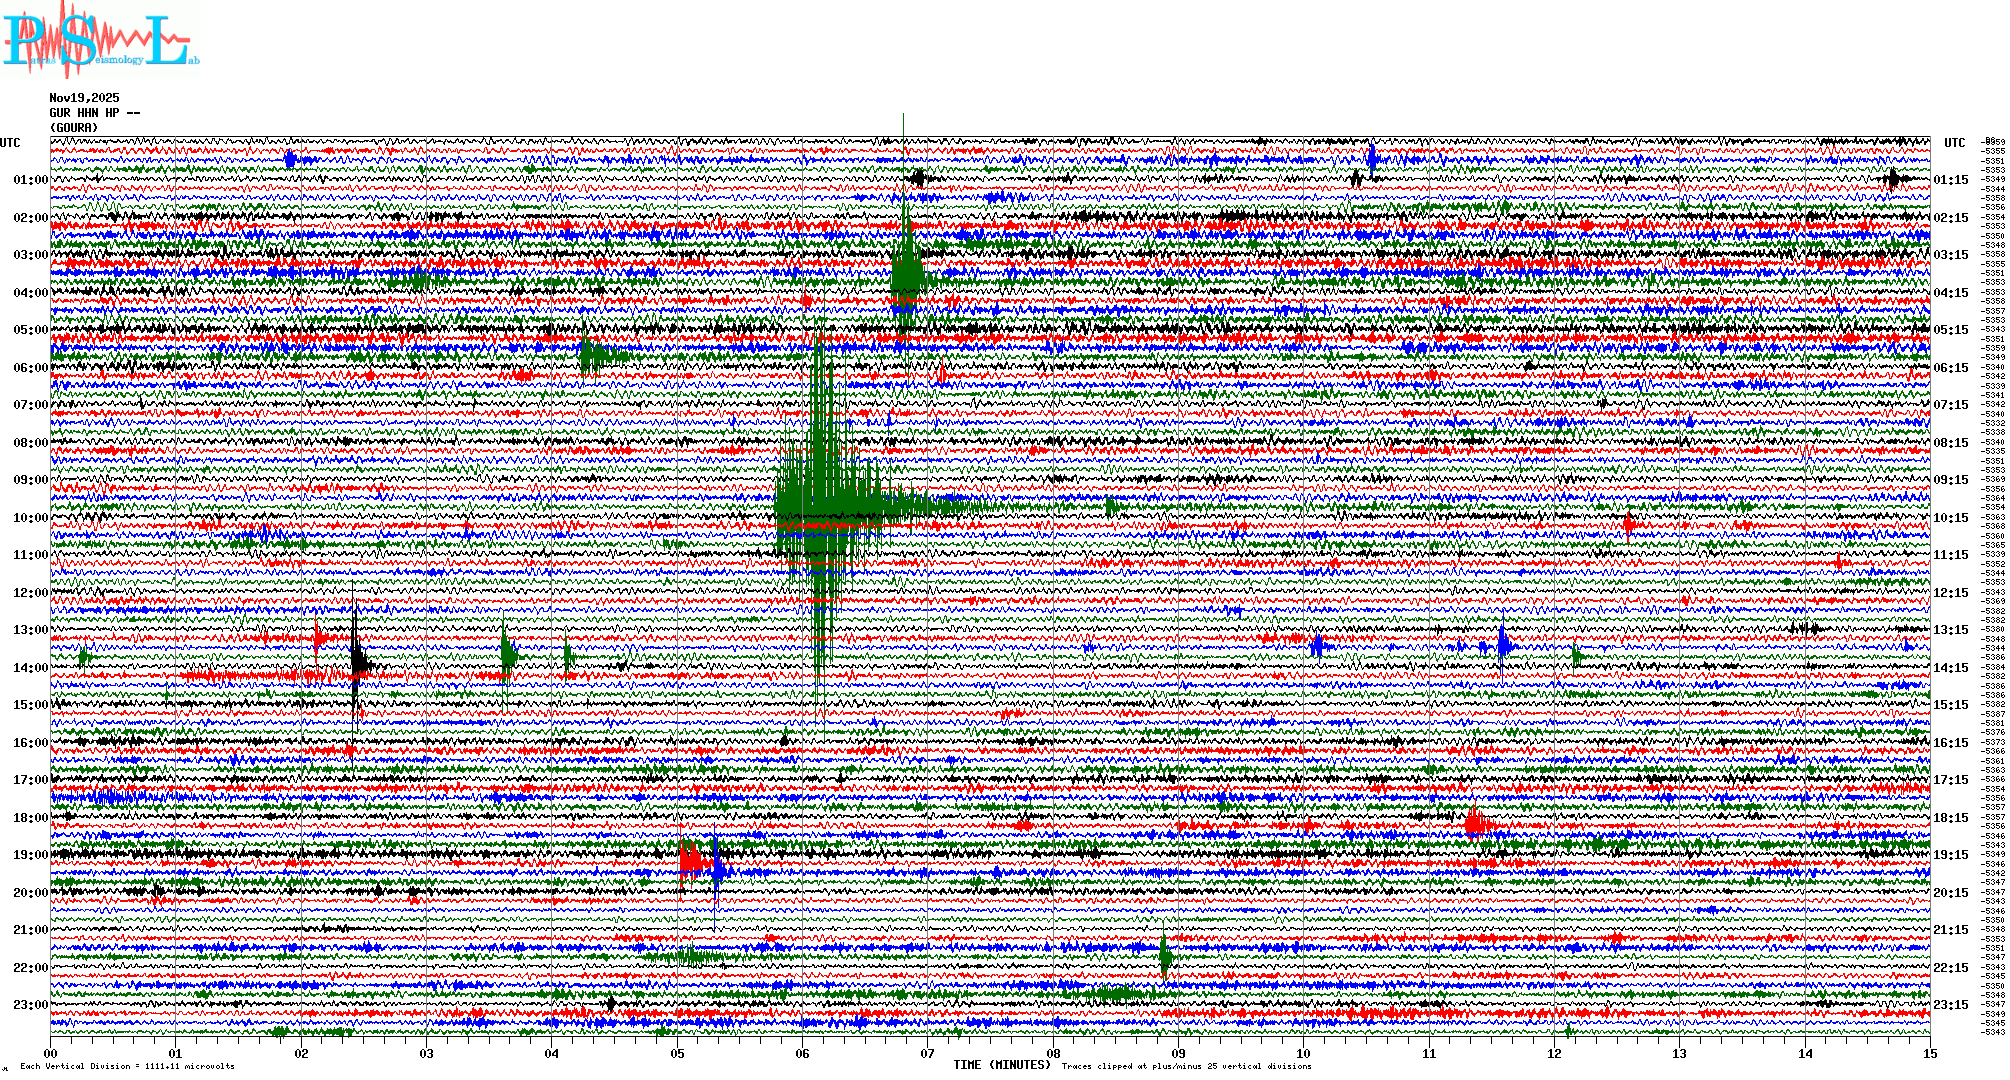Click the vertical division microvolts footnote
This screenshot has width=2010, height=1080.
pyautogui.click(x=127, y=1066)
